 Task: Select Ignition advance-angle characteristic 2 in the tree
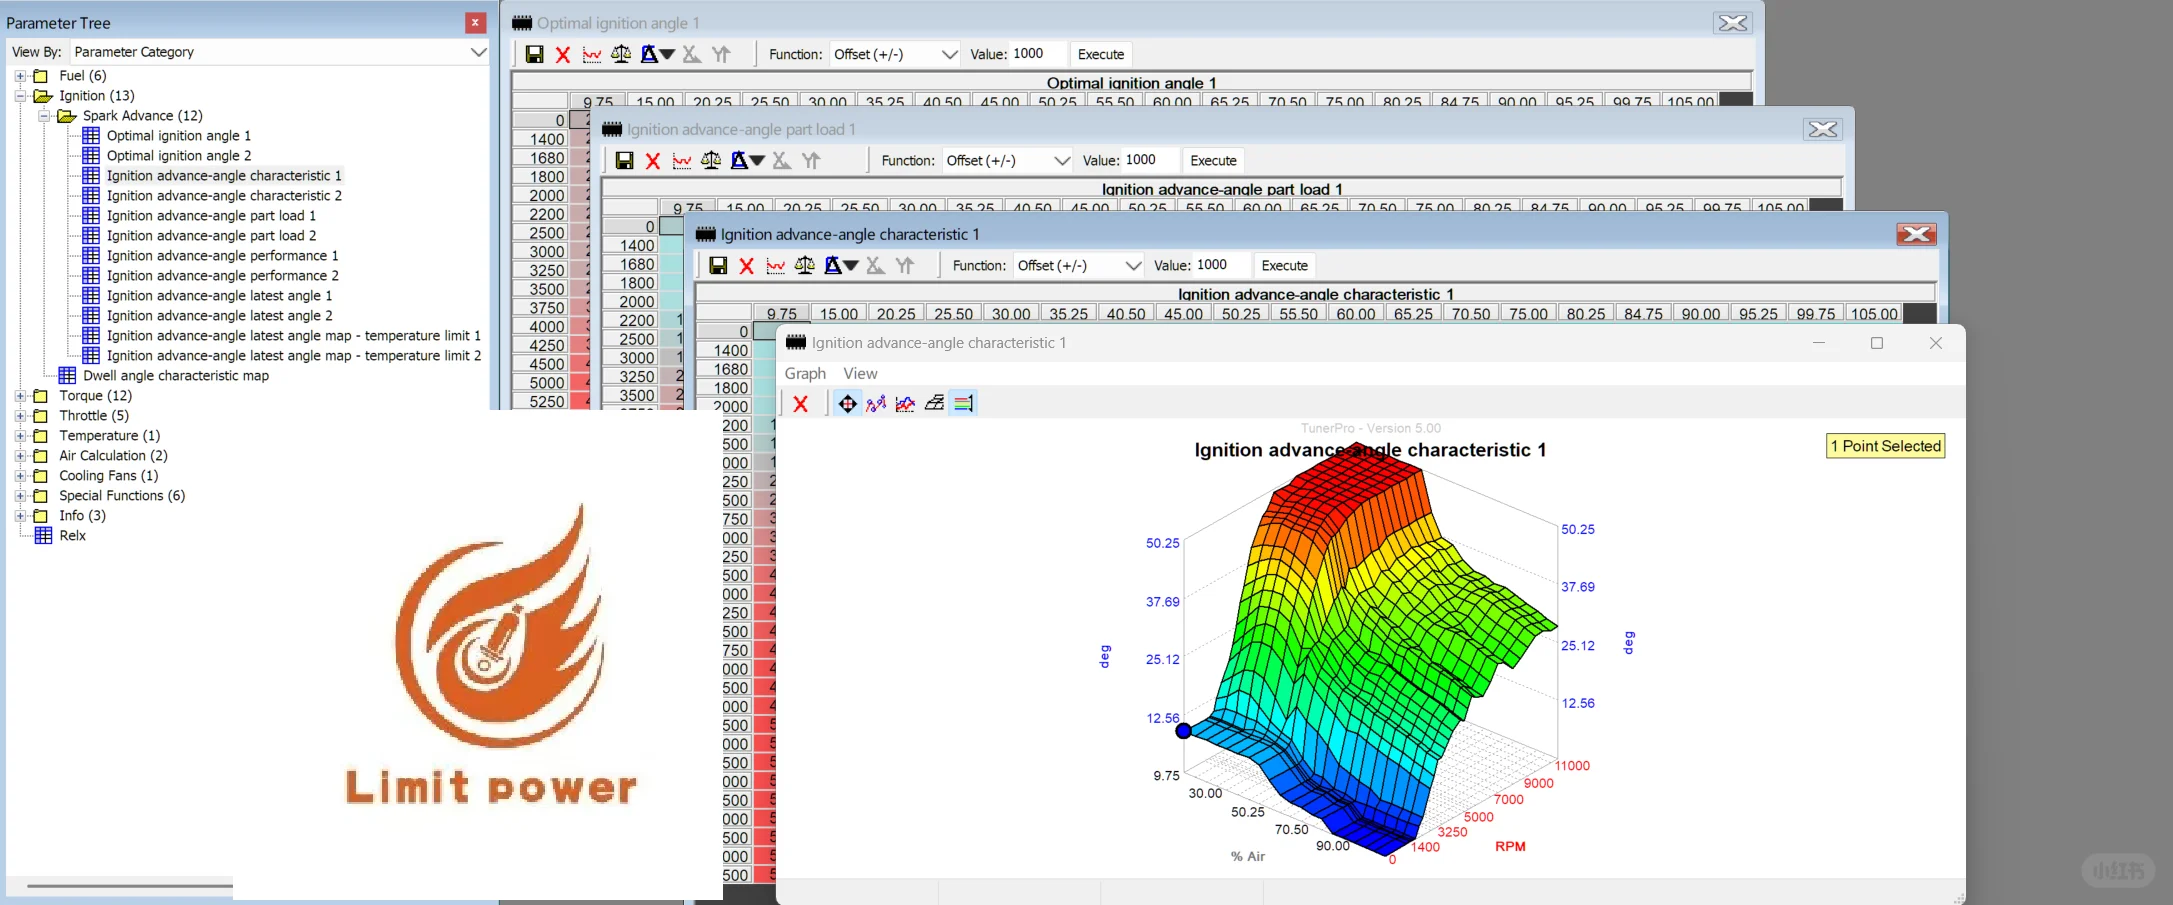point(224,196)
